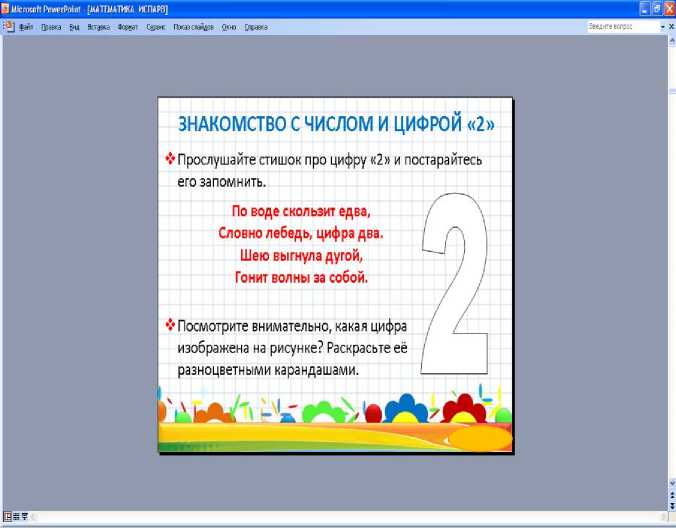The image size is (676, 528).
Task: Open the dropdown arrow beside the help question box
Action: [x=662, y=28]
